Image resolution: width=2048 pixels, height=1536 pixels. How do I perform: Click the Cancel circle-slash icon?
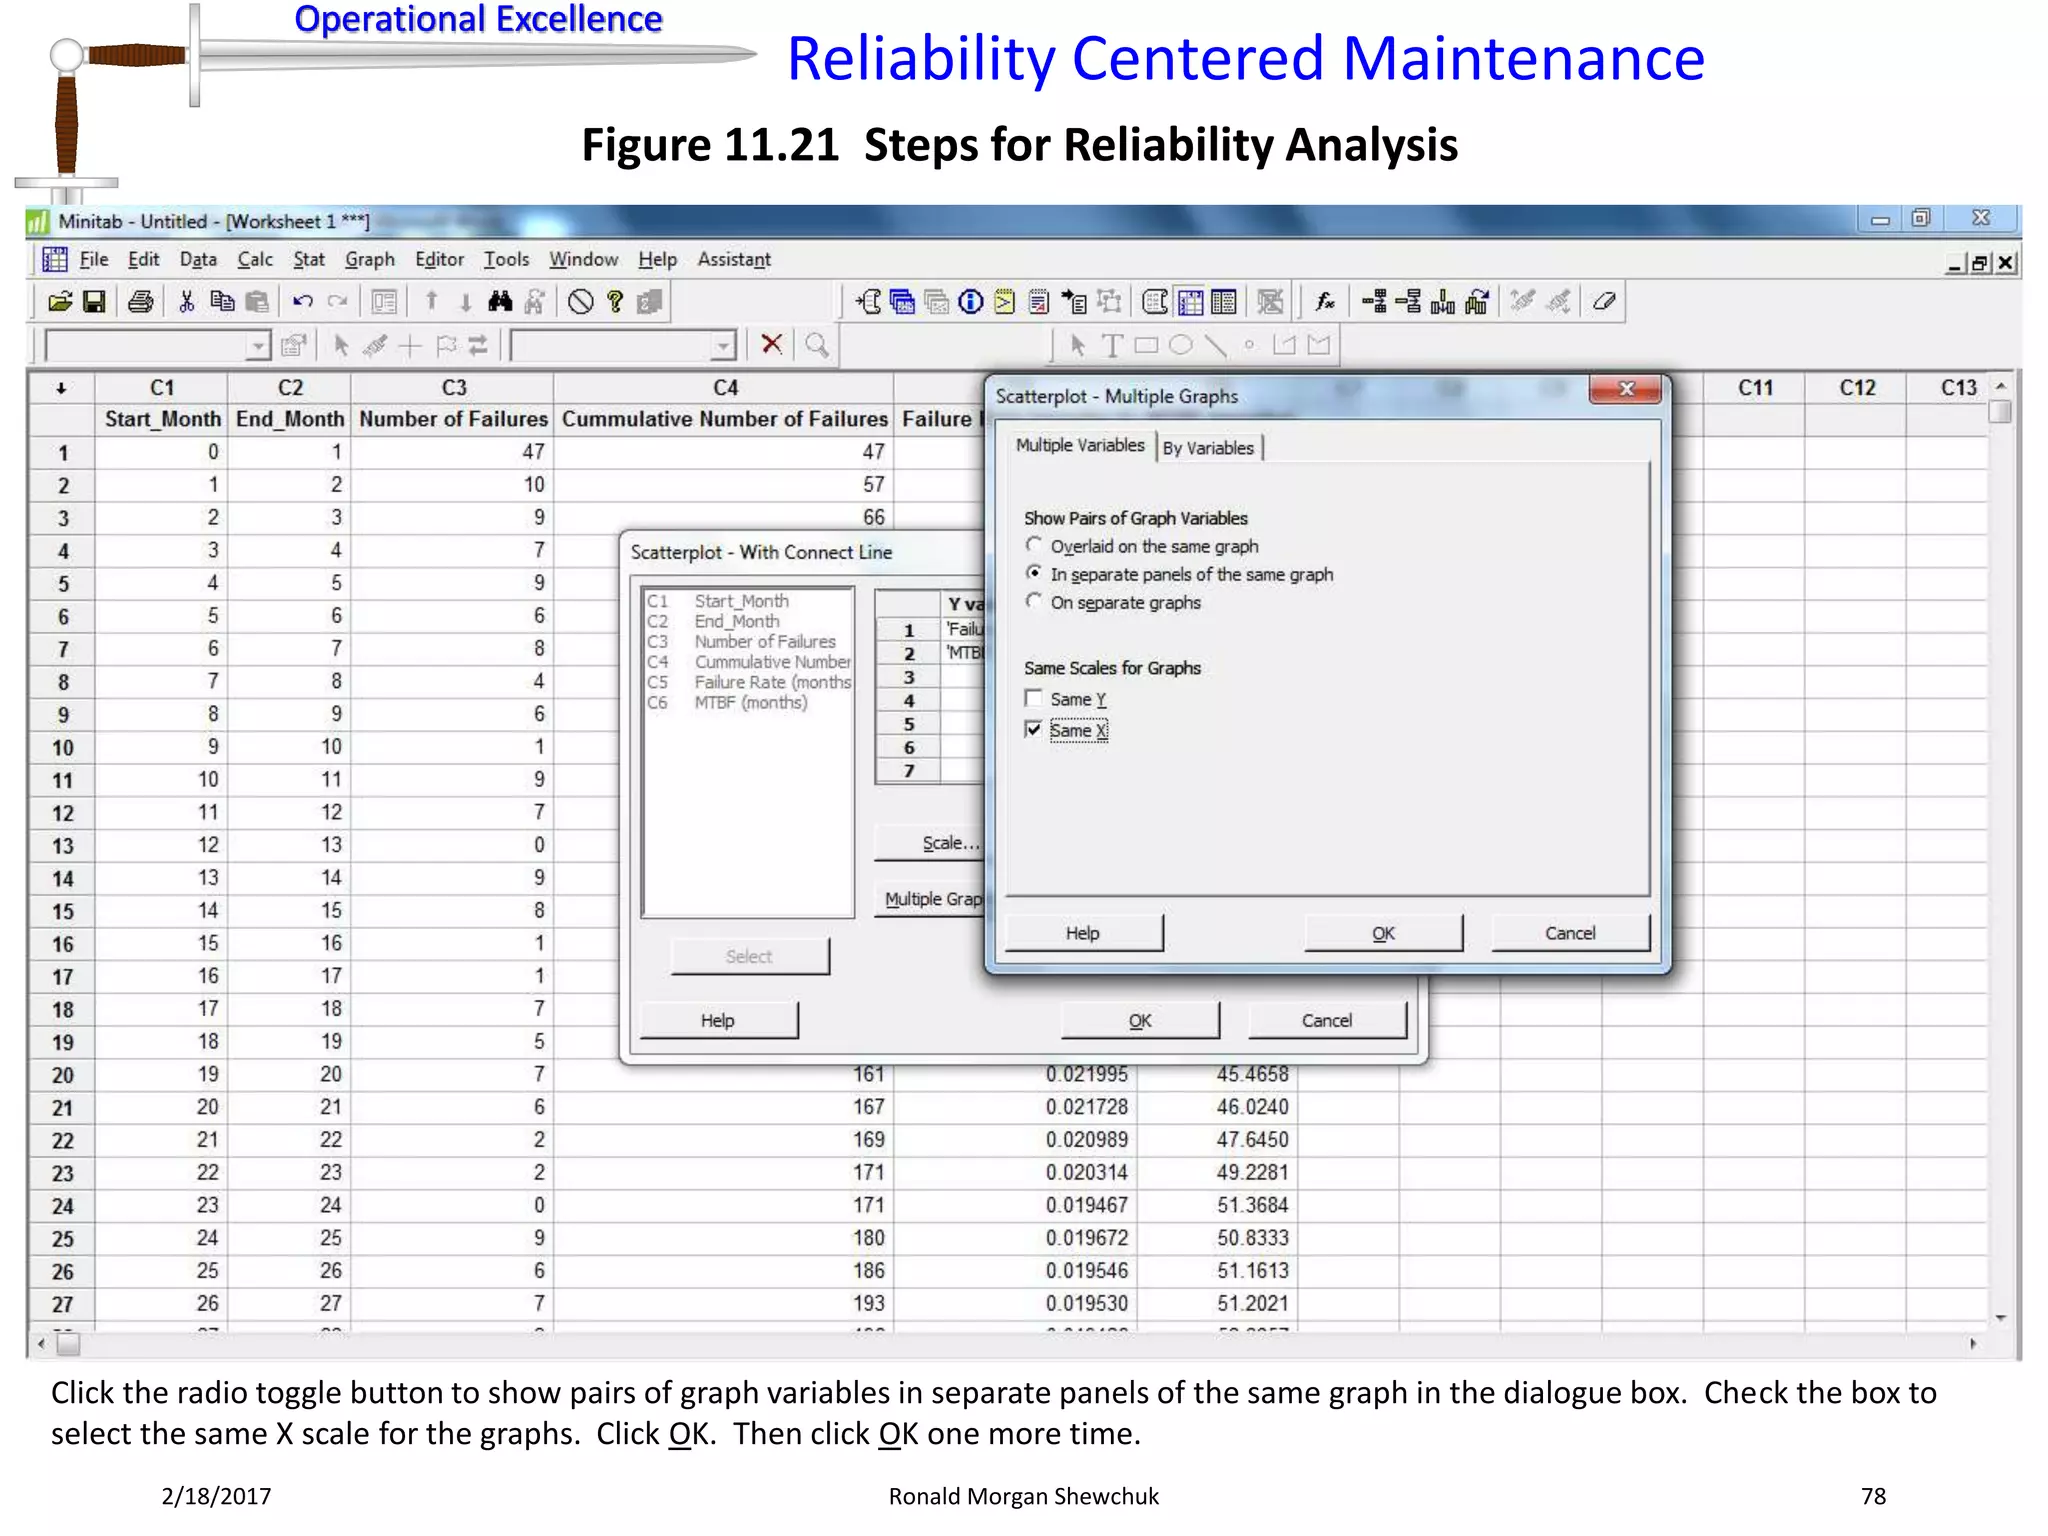pos(580,301)
